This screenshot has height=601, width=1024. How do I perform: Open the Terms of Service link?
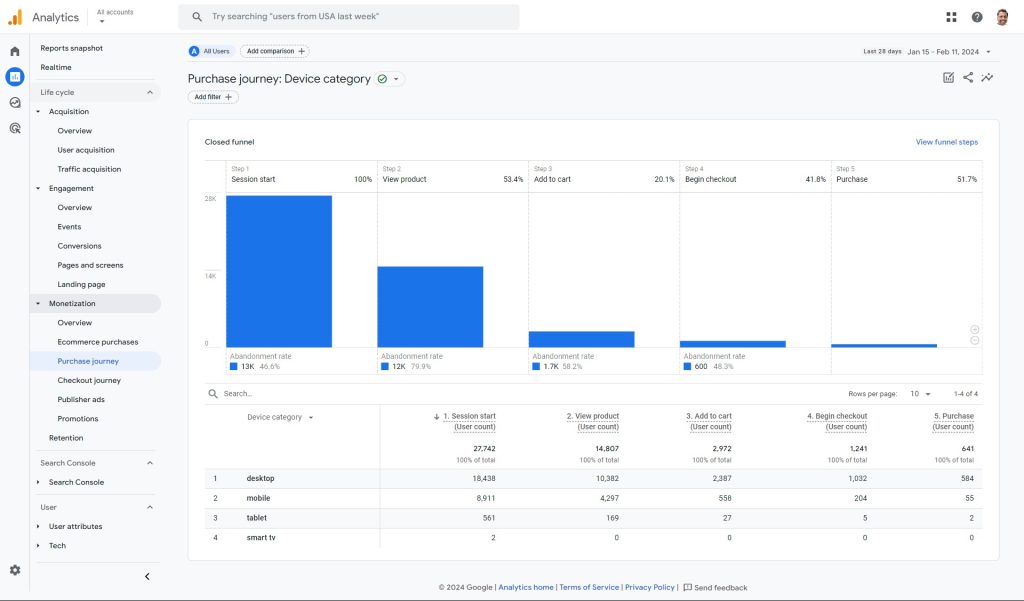click(x=588, y=587)
